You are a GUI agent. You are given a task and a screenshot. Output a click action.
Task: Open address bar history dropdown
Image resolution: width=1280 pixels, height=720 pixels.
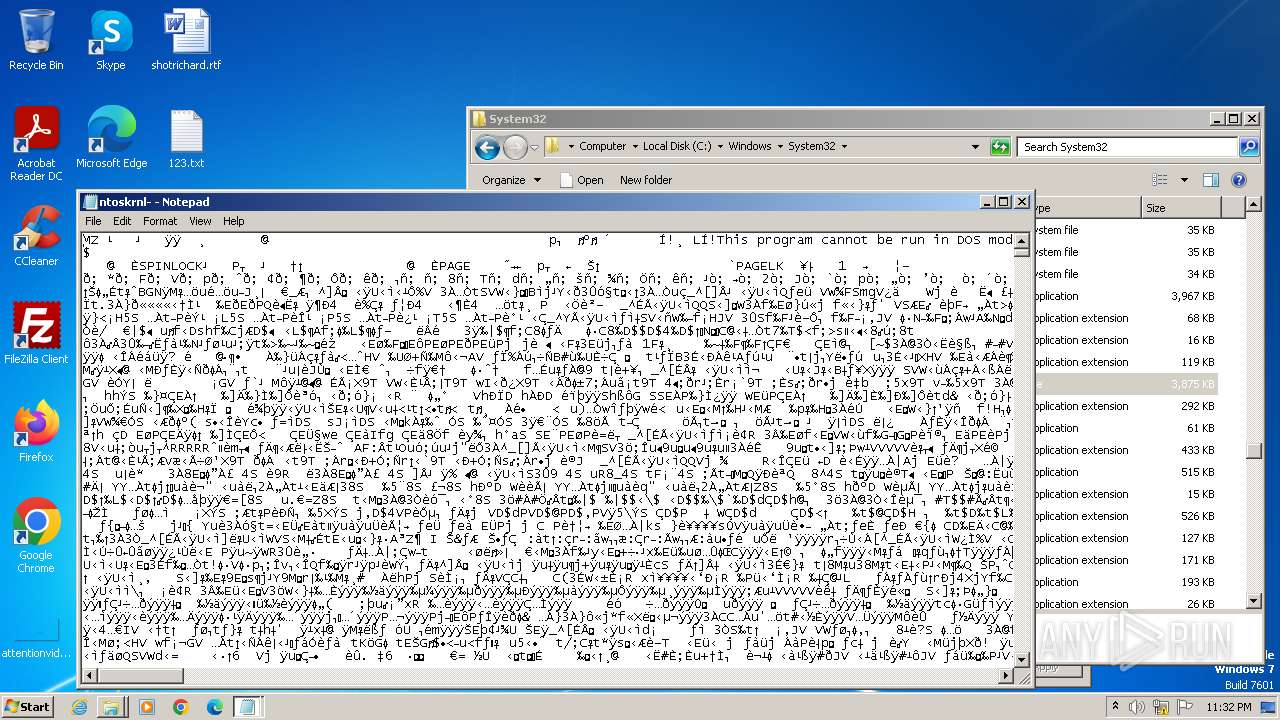[976, 147]
